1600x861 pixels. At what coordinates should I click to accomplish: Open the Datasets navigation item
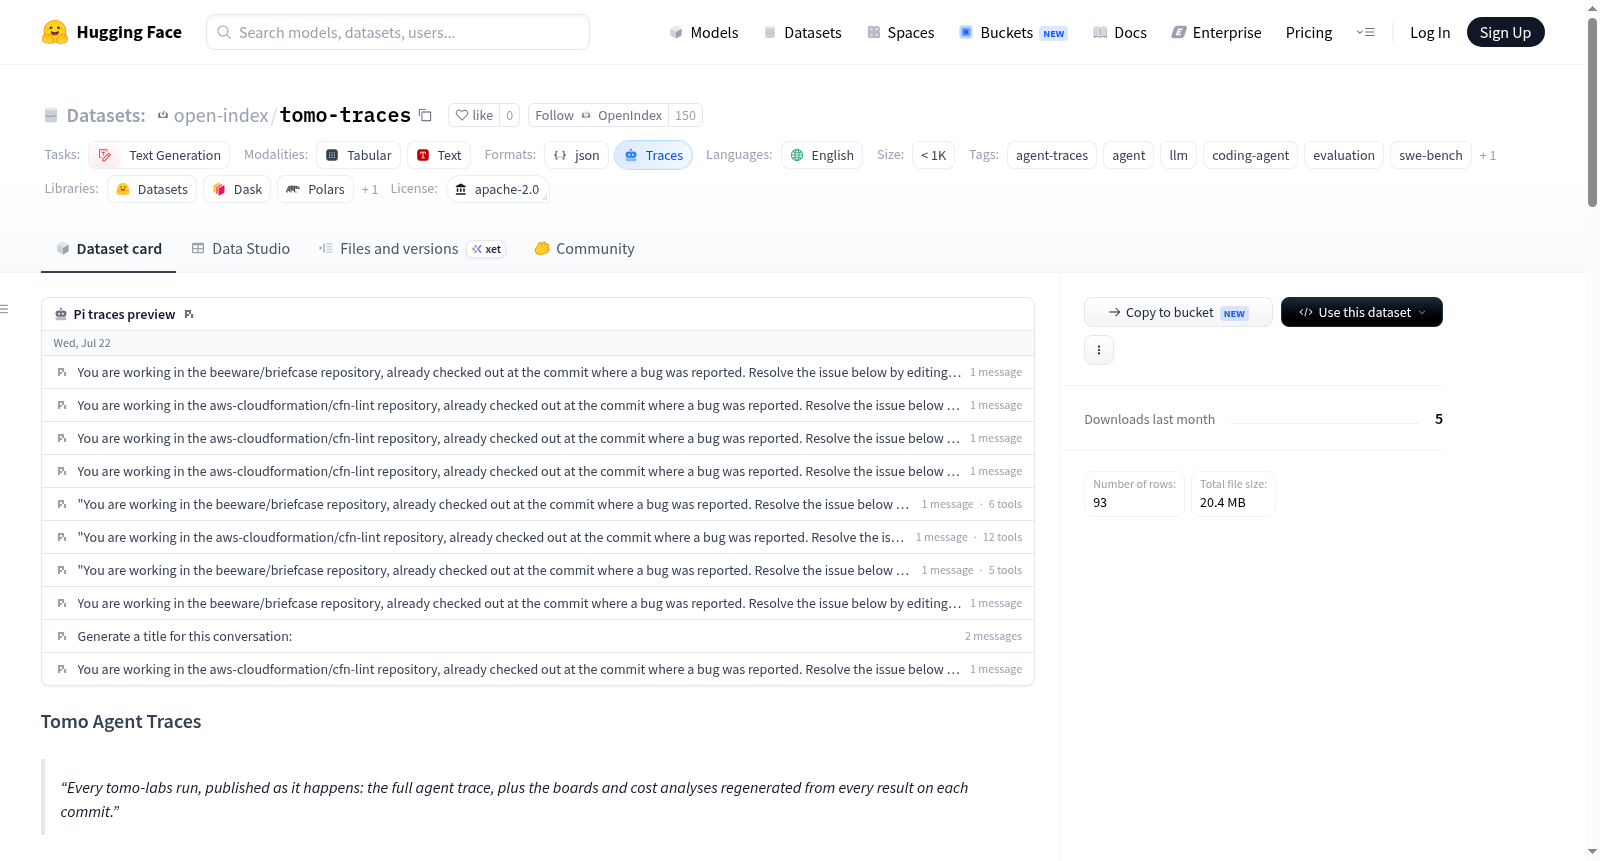(x=803, y=32)
